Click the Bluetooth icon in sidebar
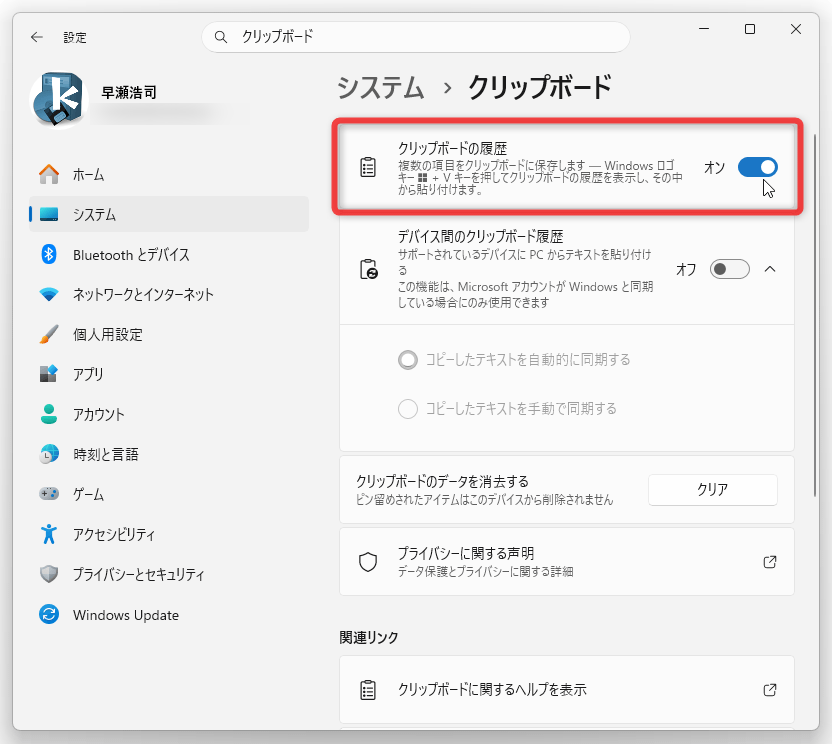 click(49, 254)
